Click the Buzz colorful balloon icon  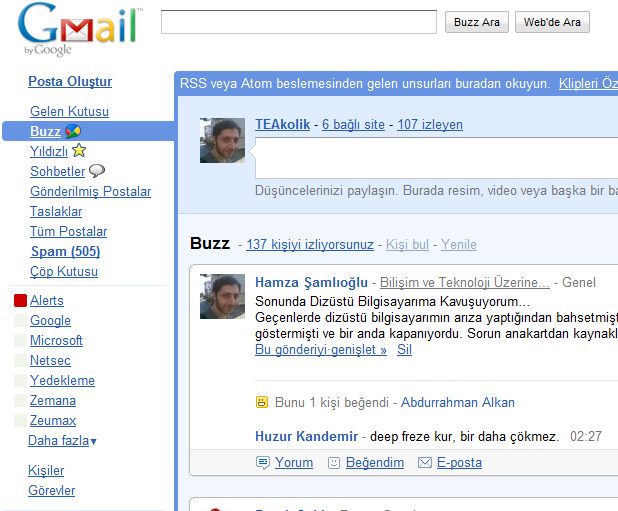coord(73,131)
